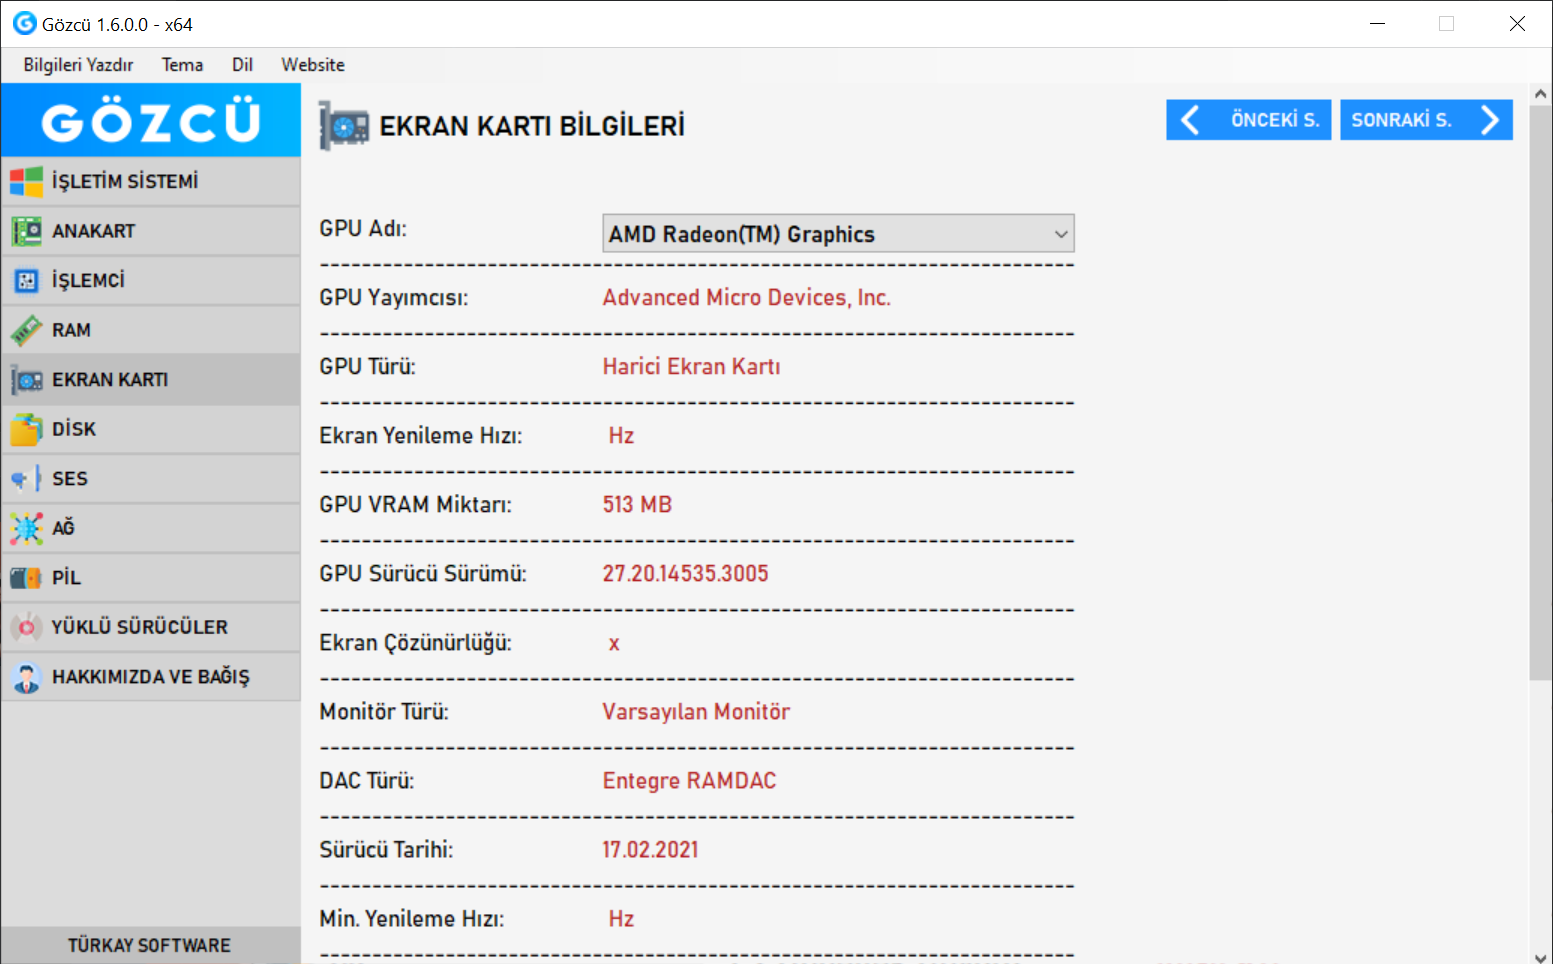Click the GÖZCÜ logo banner

click(x=151, y=120)
